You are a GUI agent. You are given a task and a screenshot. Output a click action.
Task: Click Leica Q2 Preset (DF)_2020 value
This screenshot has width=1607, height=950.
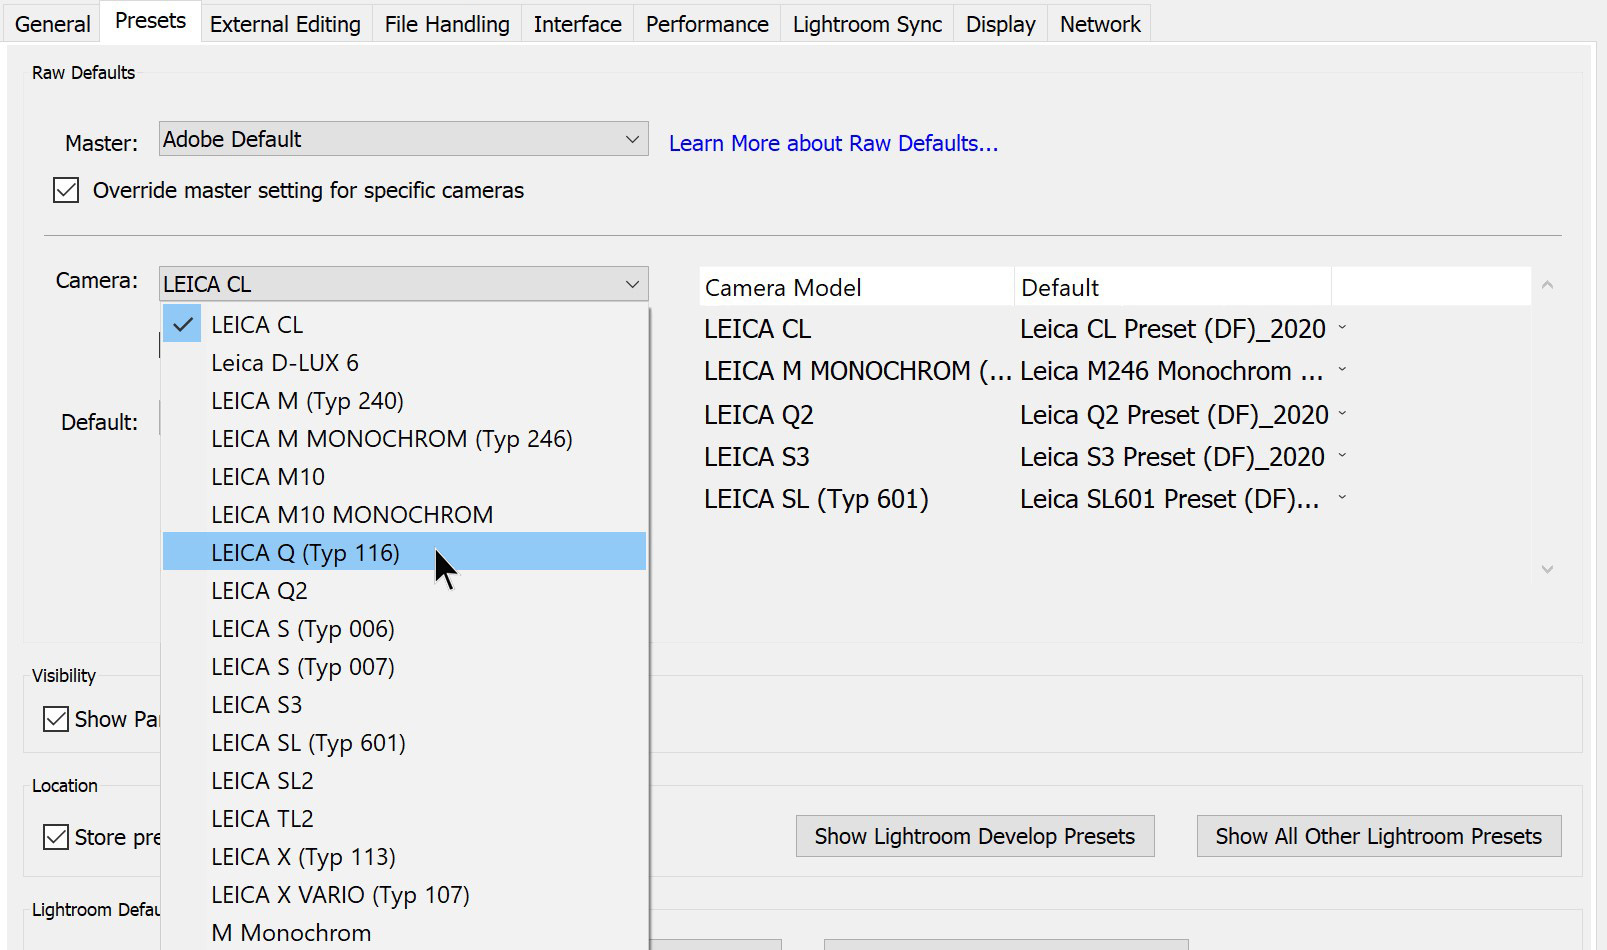click(x=1174, y=415)
